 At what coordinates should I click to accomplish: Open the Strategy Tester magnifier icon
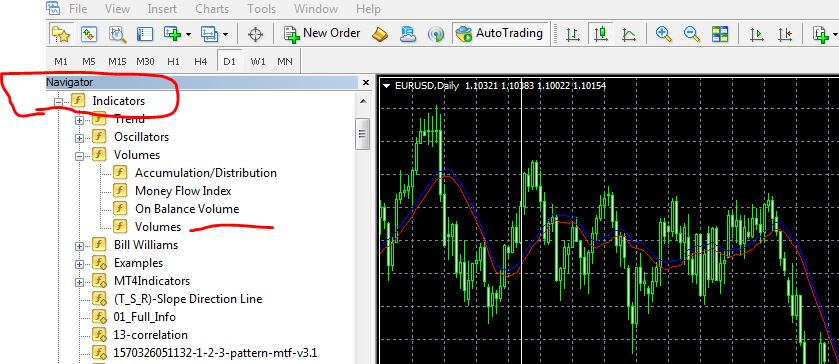point(117,34)
